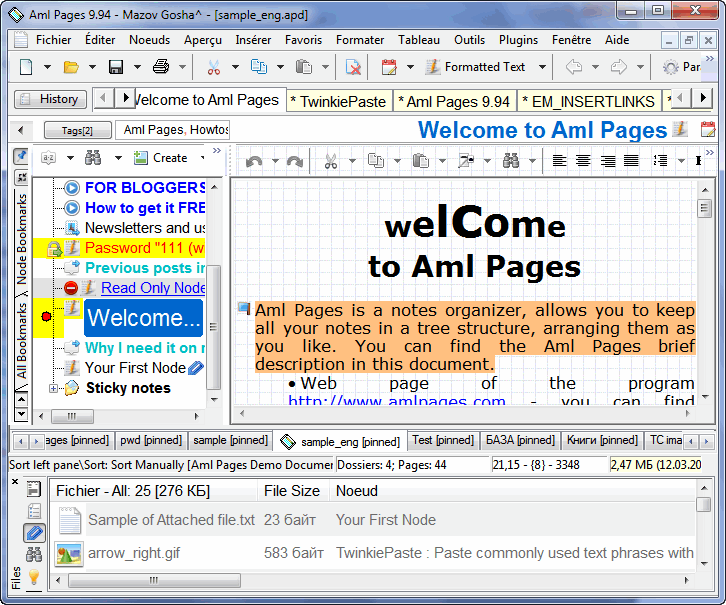Select the arrow_right.gif file row

pos(374,553)
